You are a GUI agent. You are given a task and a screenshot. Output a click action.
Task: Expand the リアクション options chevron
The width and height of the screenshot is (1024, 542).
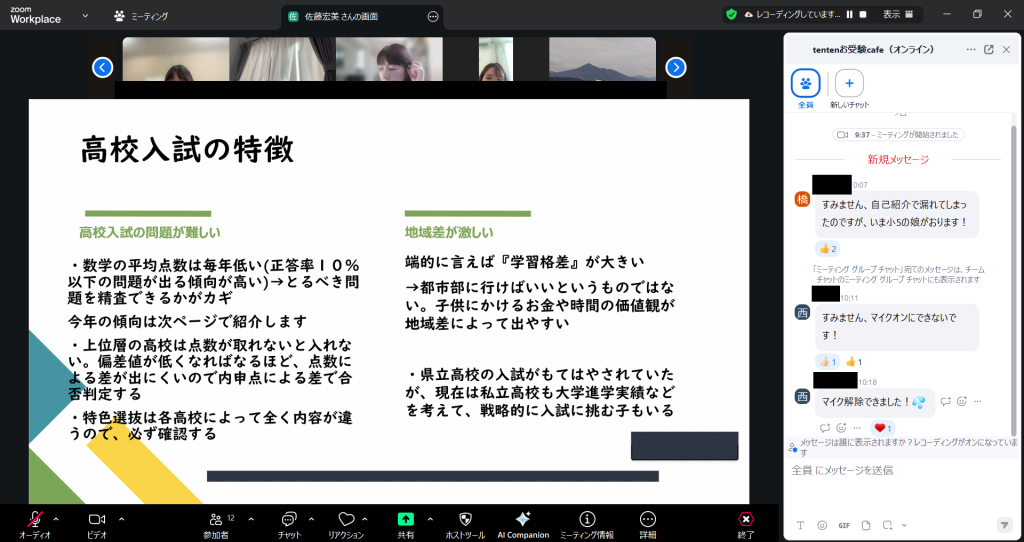click(365, 519)
